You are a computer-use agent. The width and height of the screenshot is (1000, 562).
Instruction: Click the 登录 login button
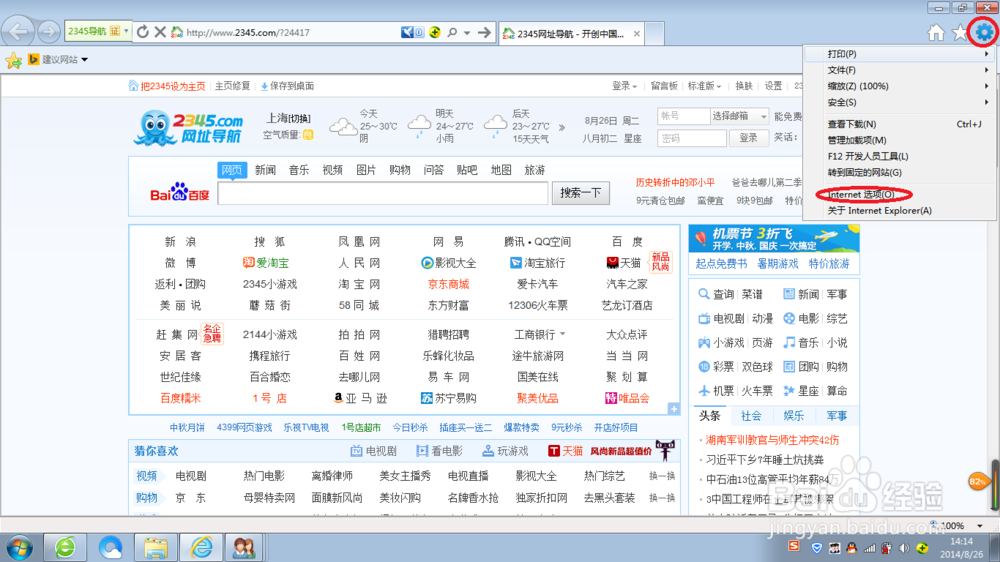pyautogui.click(x=748, y=138)
